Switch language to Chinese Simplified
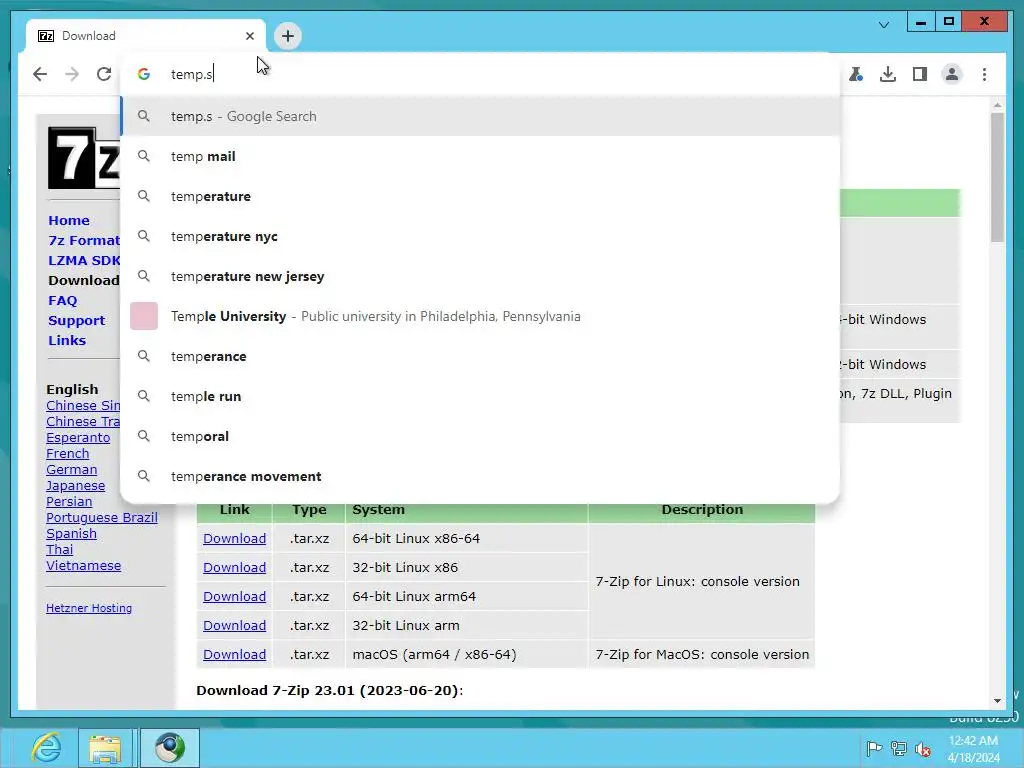1024x768 pixels. tap(83, 406)
